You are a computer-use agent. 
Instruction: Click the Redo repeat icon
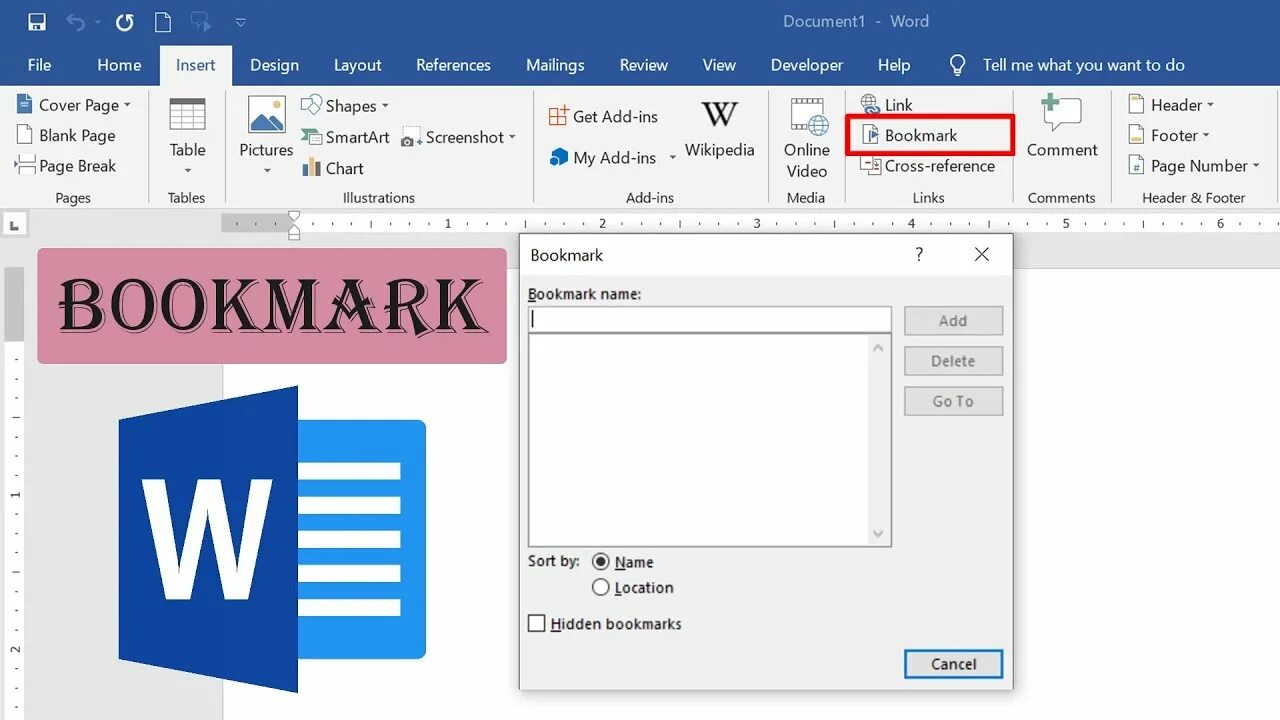click(x=124, y=21)
